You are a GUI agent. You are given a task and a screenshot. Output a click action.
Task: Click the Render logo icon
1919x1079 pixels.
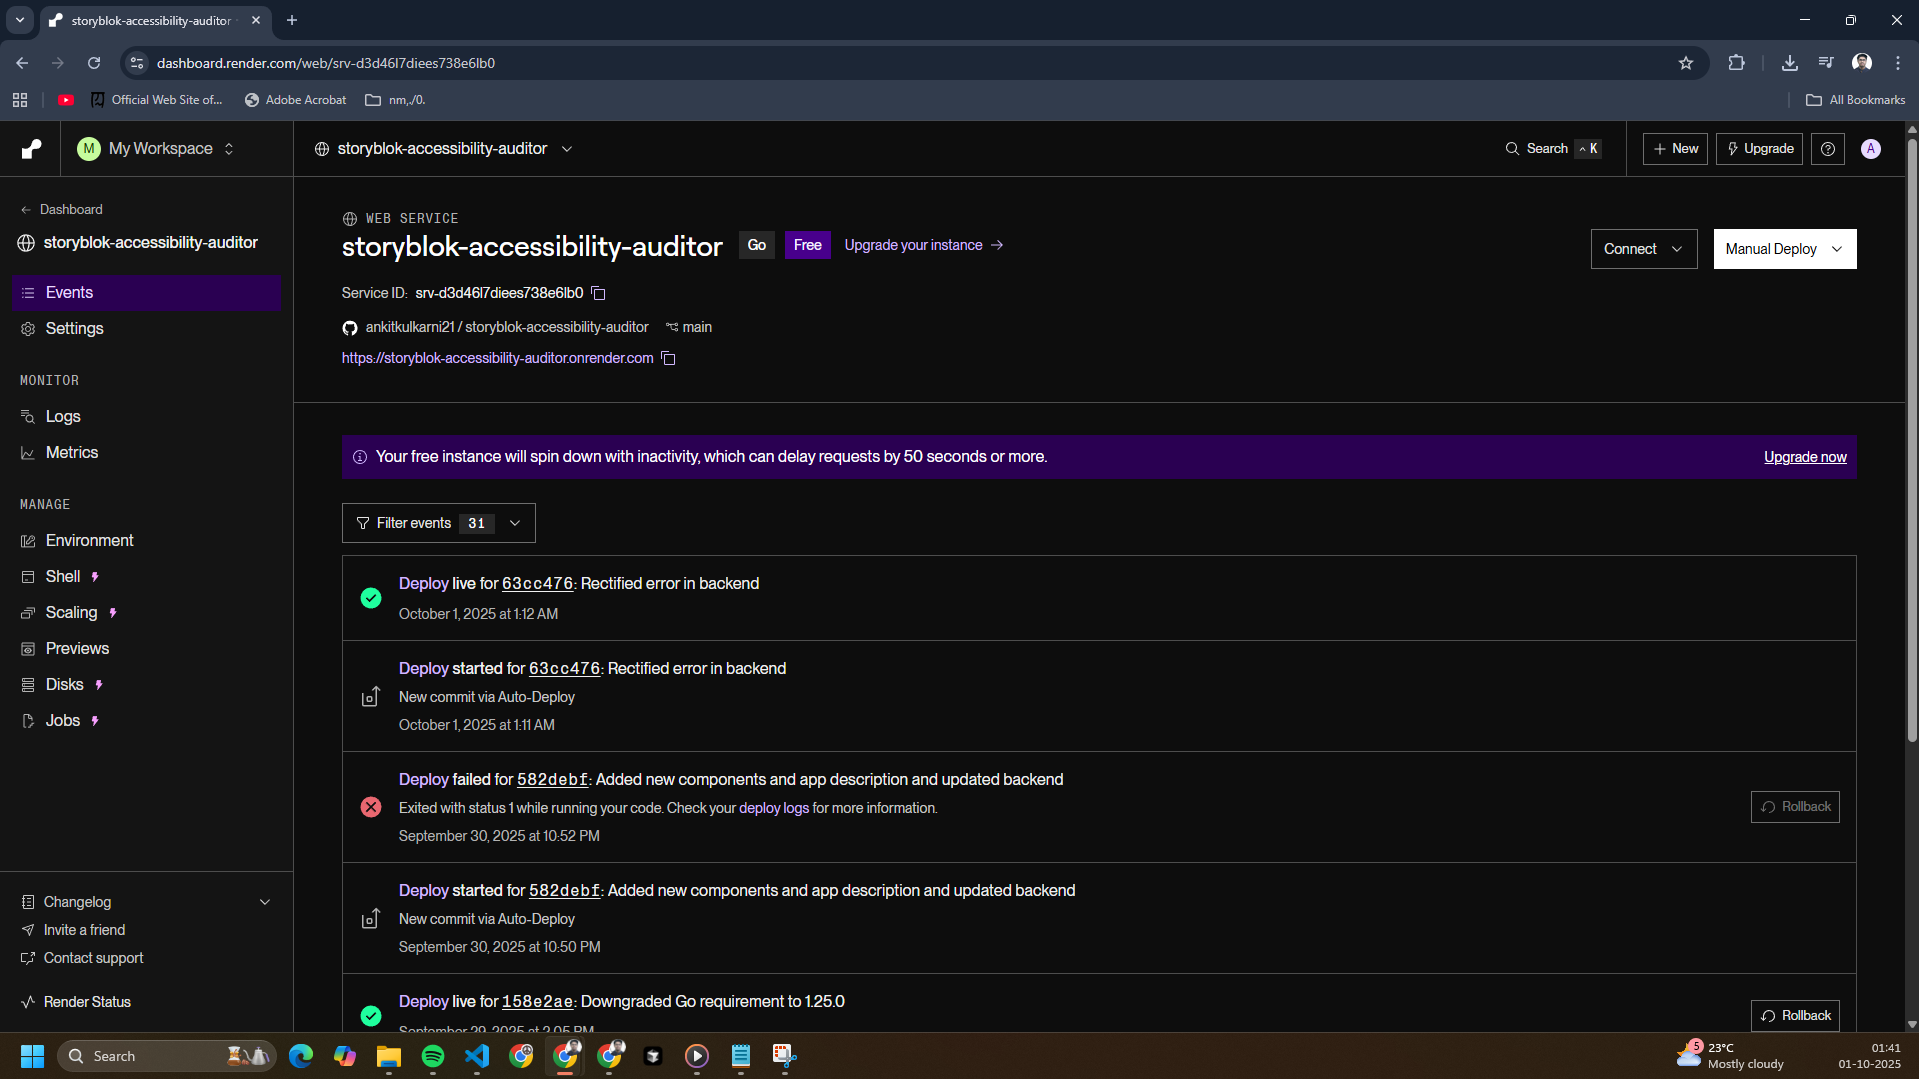(x=31, y=149)
